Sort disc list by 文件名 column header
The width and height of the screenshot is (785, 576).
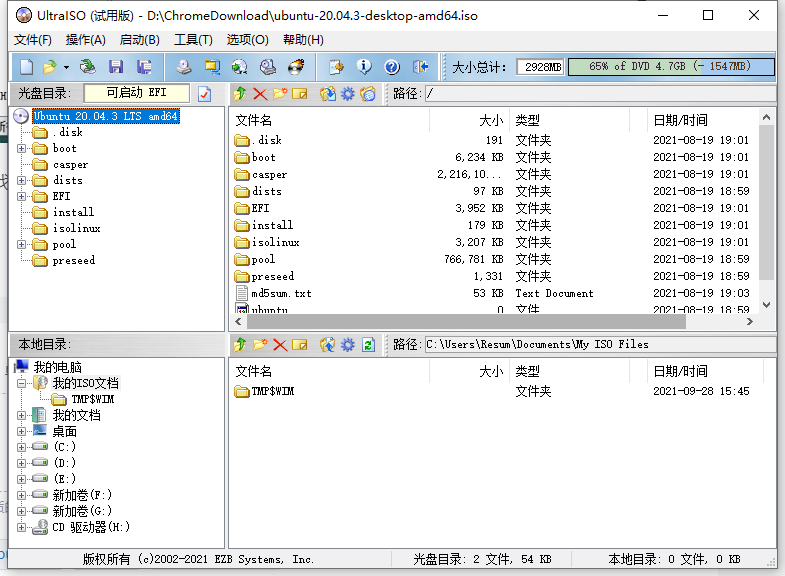329,120
